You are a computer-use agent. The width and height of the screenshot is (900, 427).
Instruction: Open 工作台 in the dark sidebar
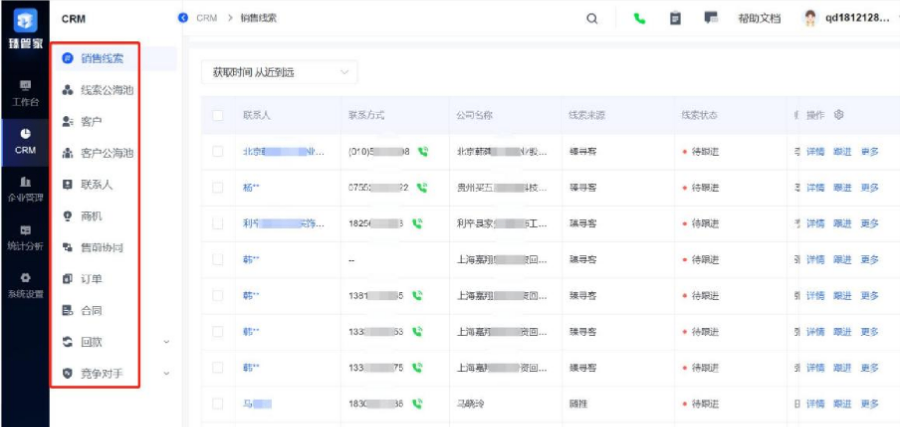click(x=25, y=93)
